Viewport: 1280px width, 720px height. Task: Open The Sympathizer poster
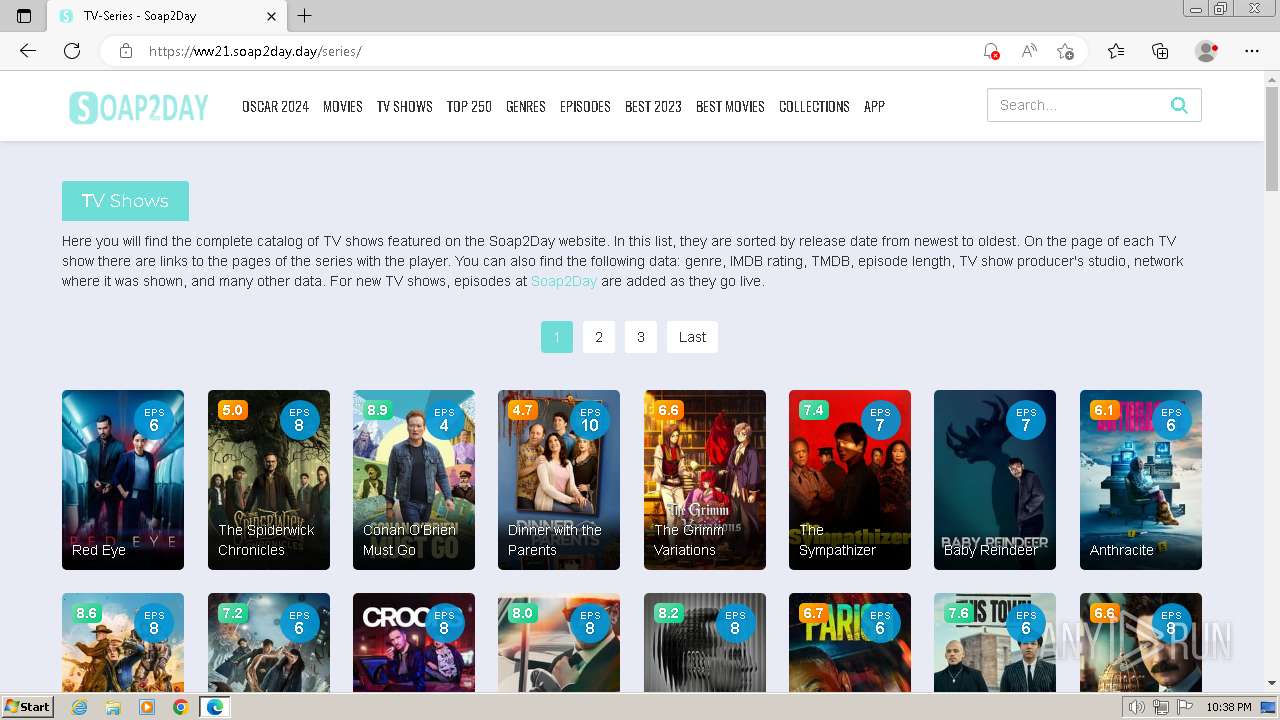coord(850,480)
